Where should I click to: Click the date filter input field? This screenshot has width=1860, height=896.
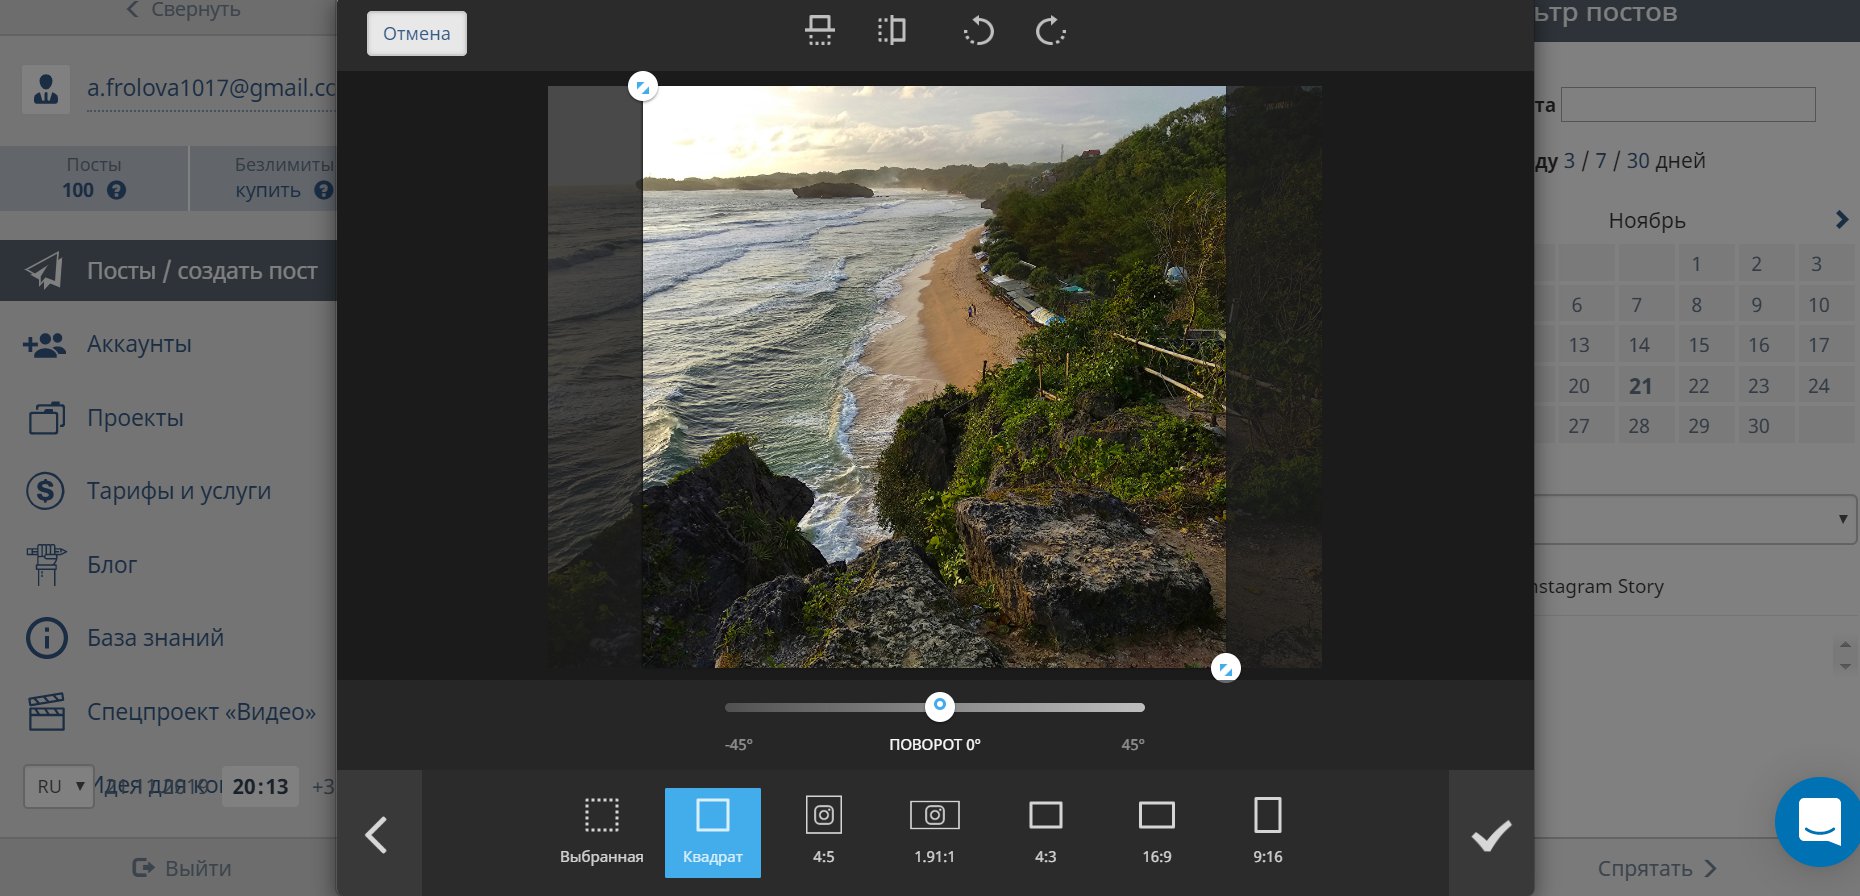click(1688, 105)
